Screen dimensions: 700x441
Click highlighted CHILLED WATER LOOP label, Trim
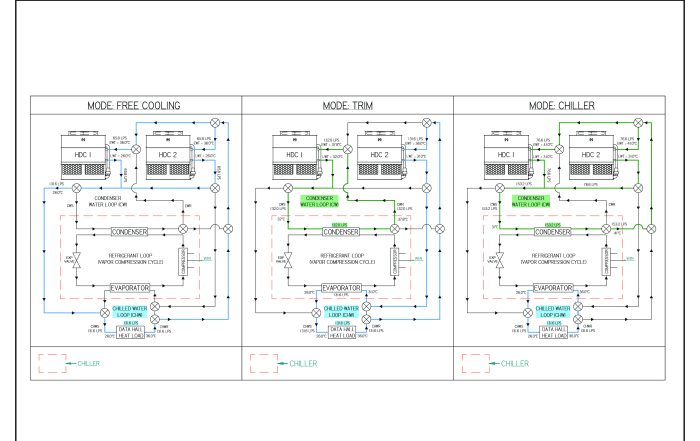pyautogui.click(x=342, y=312)
